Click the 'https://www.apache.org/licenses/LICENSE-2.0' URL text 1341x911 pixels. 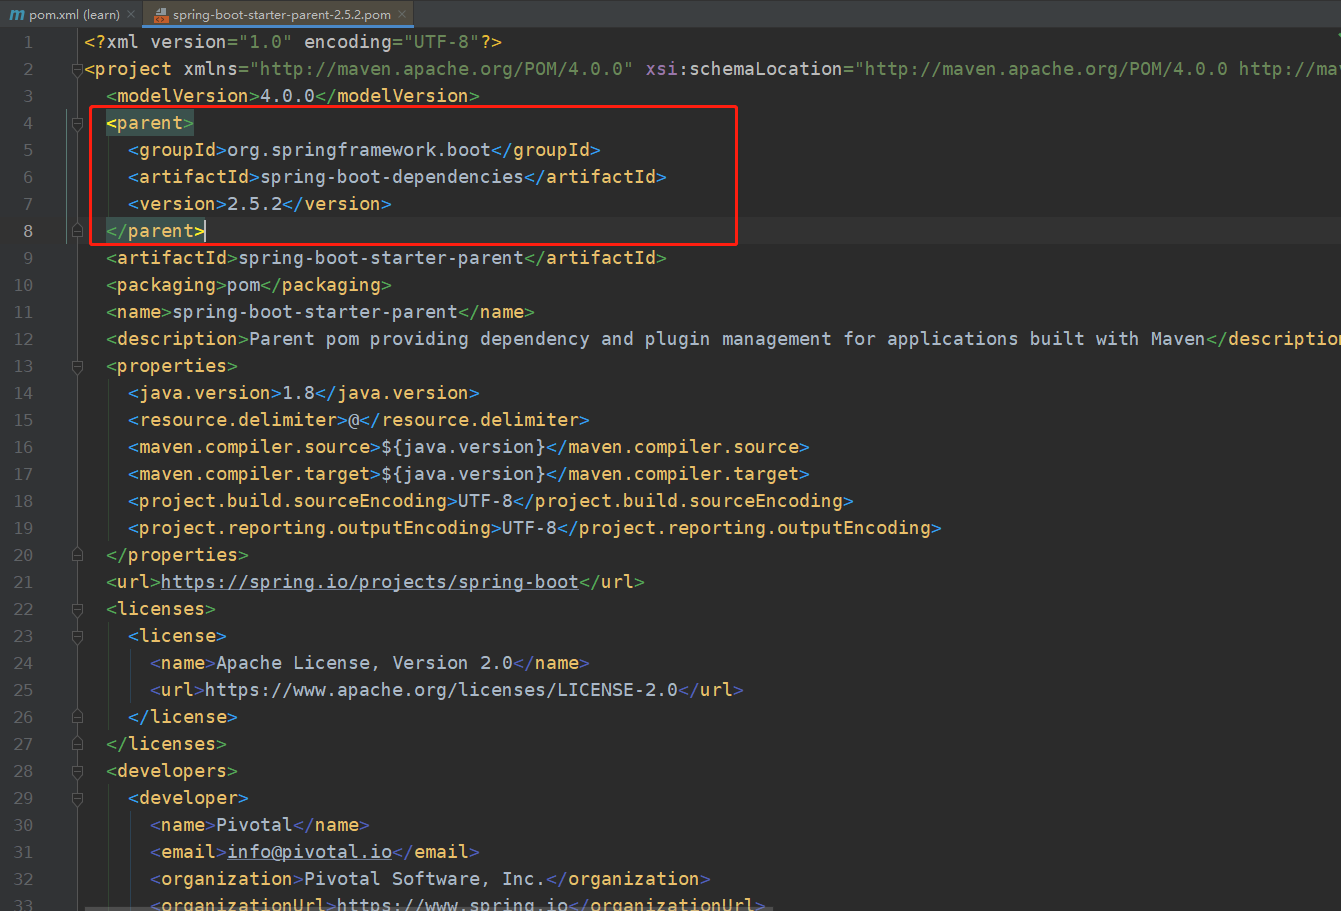[441, 690]
